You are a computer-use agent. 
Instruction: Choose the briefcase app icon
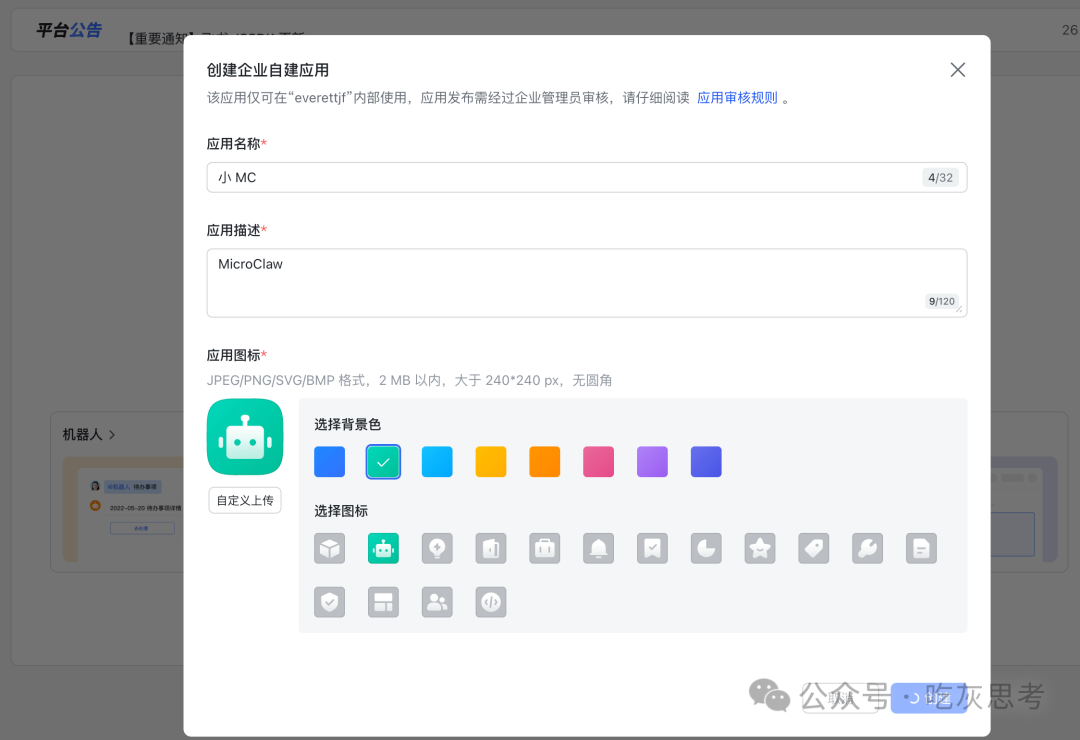tap(545, 548)
